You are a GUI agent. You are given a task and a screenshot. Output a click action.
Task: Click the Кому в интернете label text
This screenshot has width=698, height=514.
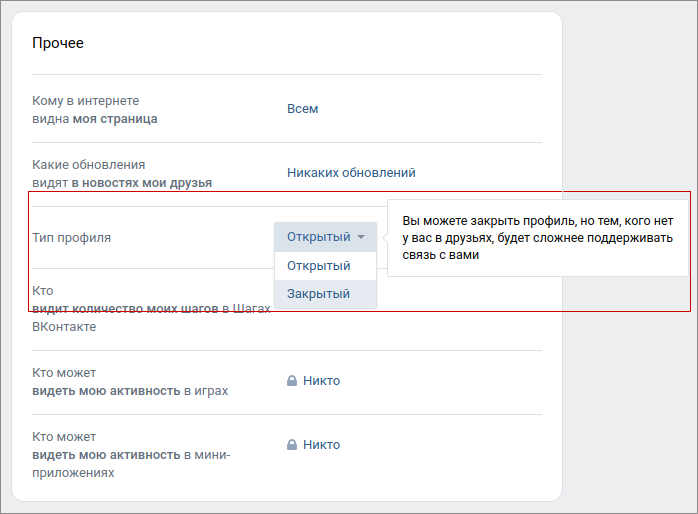[85, 101]
